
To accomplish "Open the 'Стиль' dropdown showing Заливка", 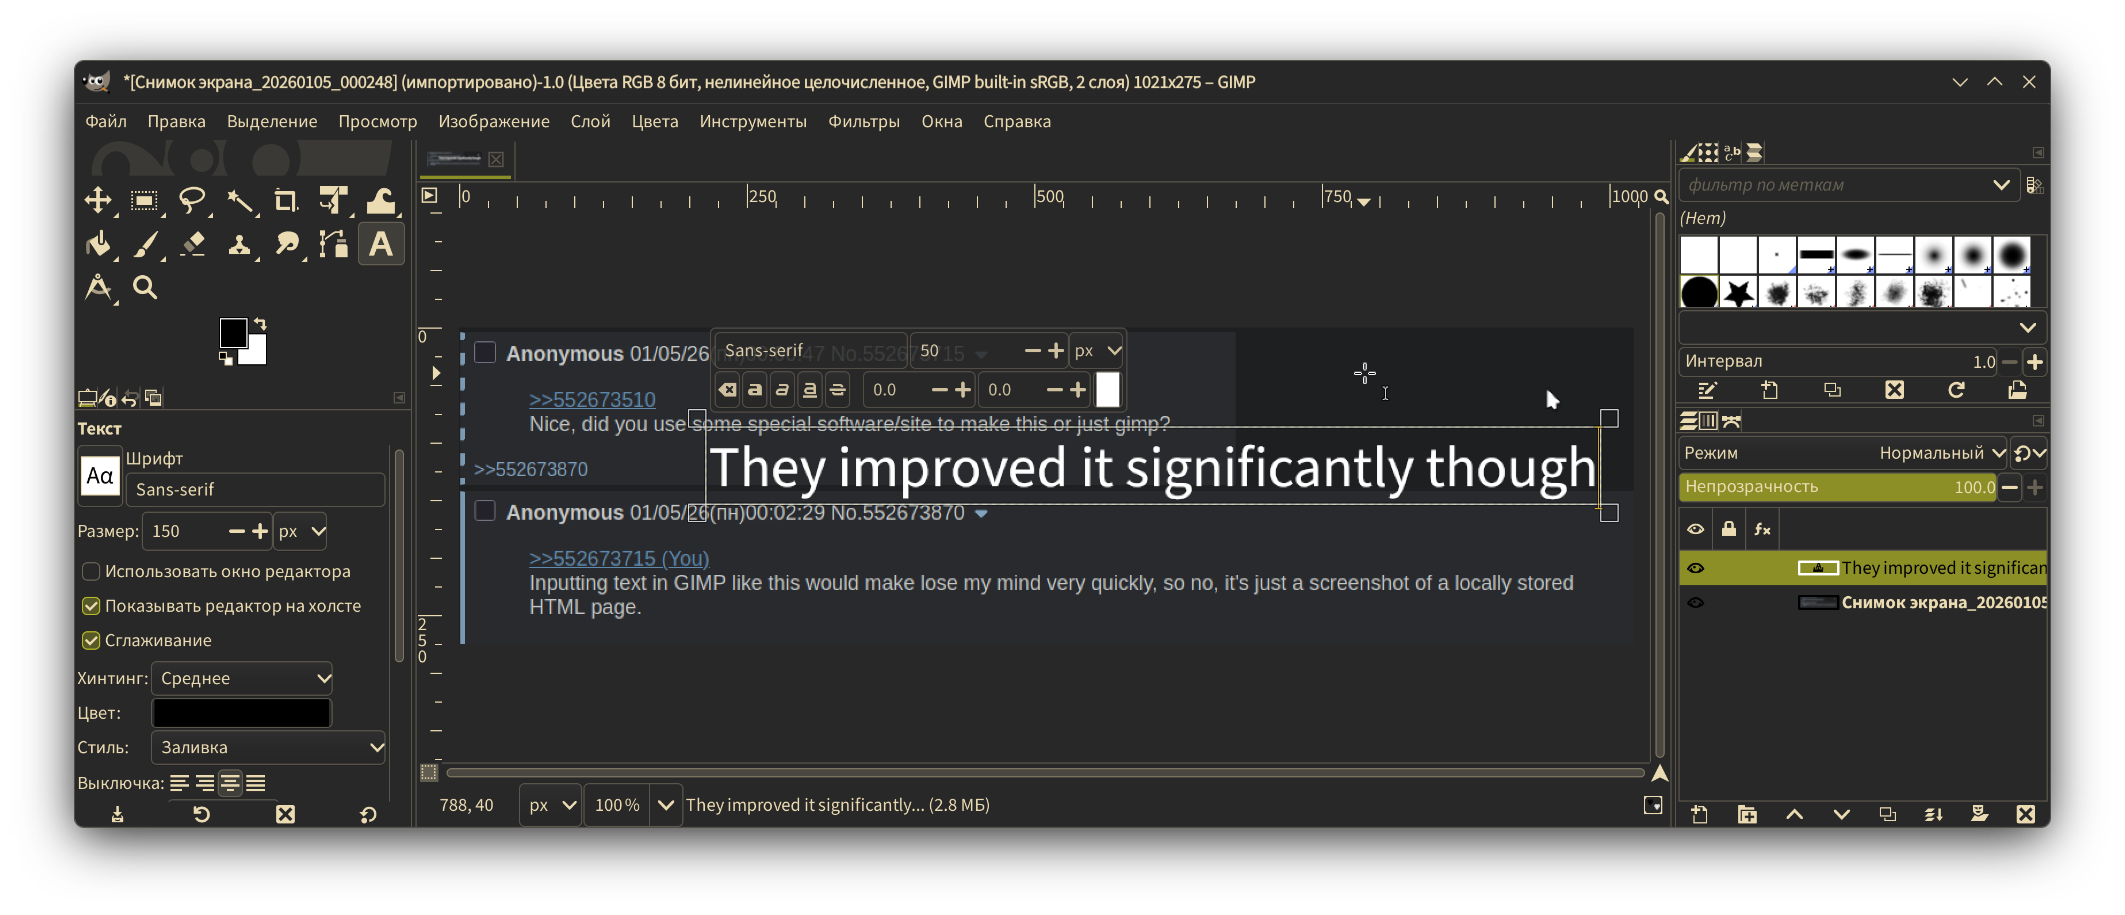I will (x=268, y=747).
